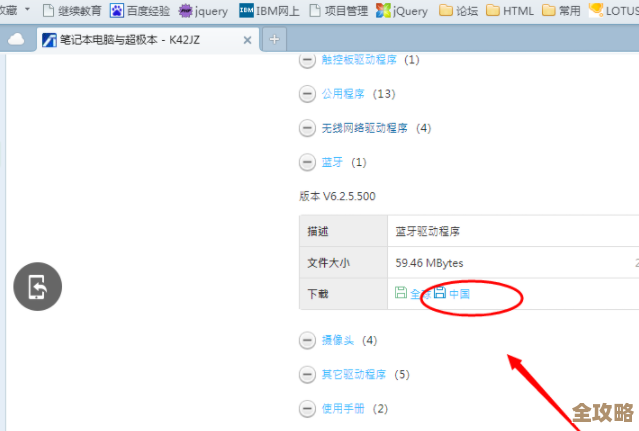Viewport: 639px width, 431px height.
Task: Collapse the 触控板驱动程序 section
Action: click(x=307, y=60)
